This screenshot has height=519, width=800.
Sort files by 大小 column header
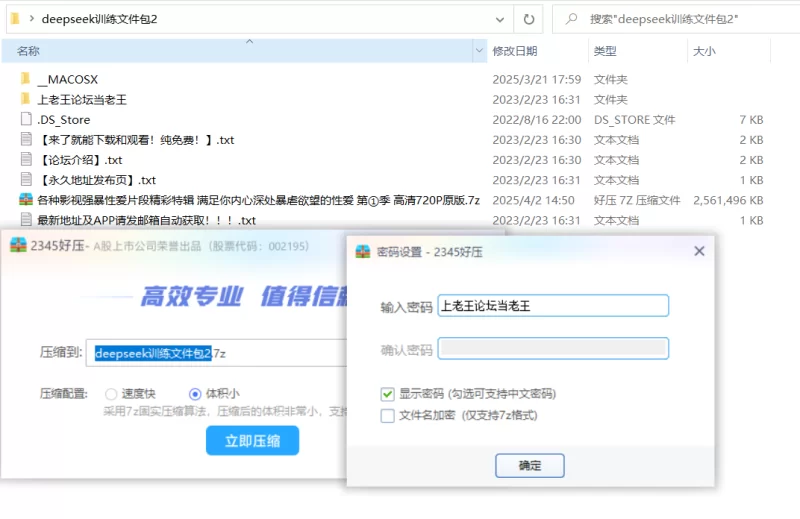point(703,51)
